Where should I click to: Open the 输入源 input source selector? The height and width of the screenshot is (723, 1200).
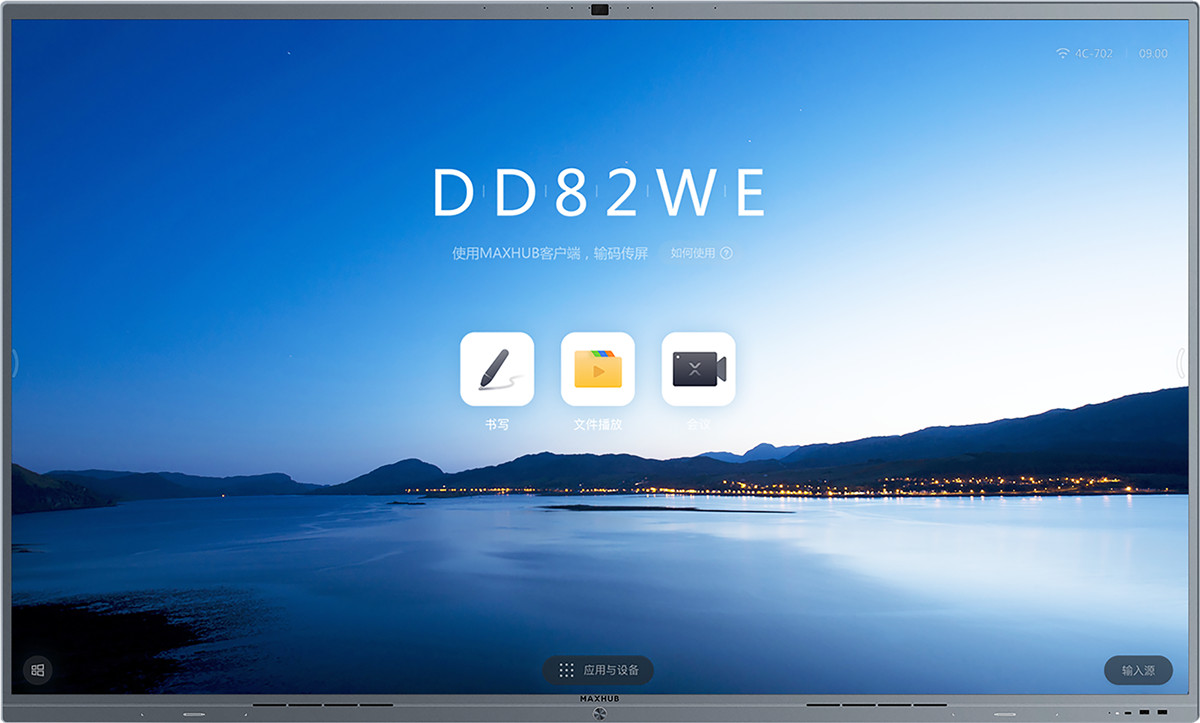[1138, 670]
